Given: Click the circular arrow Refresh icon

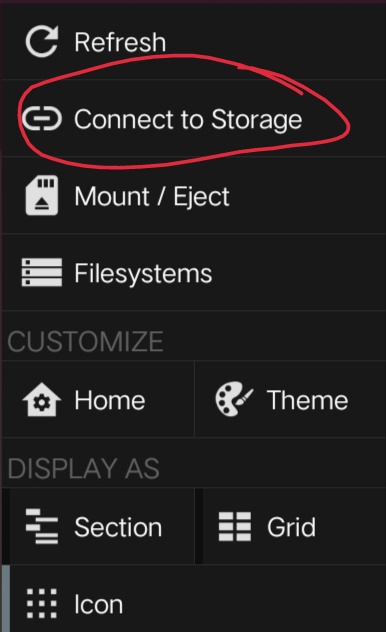Looking at the screenshot, I should click(x=42, y=42).
